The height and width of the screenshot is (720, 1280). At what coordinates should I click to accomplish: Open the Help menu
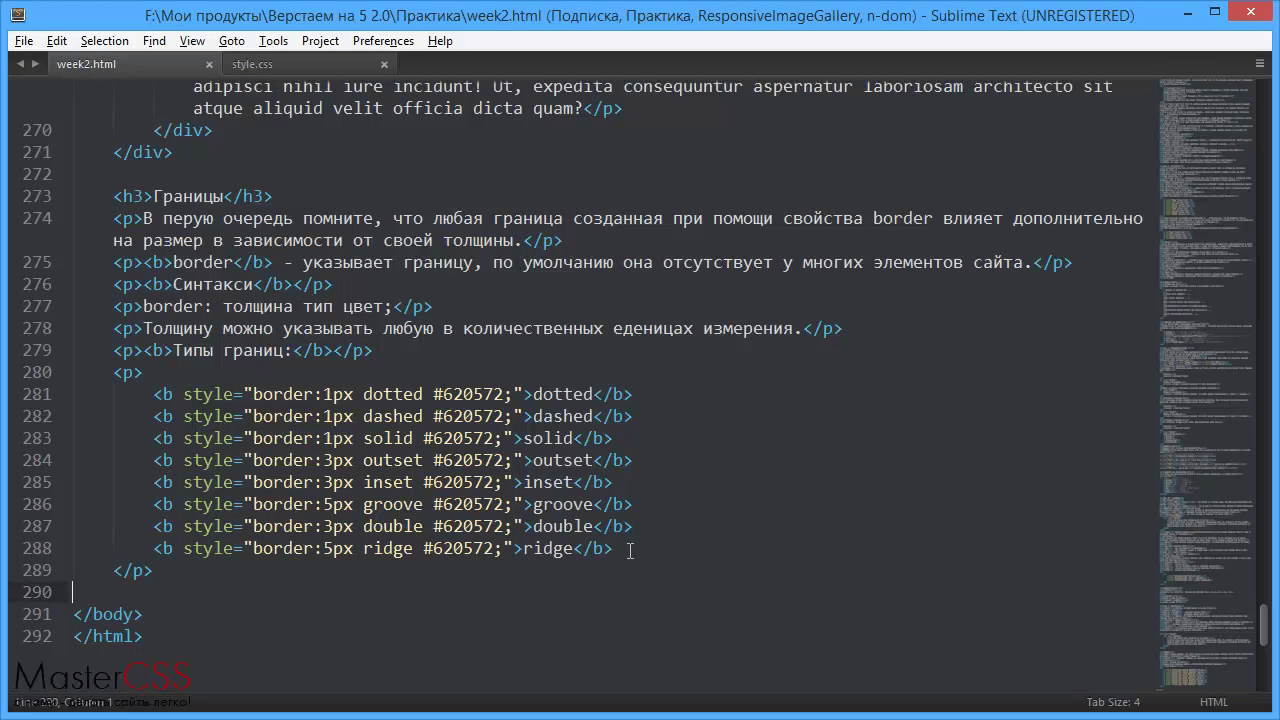pos(440,41)
